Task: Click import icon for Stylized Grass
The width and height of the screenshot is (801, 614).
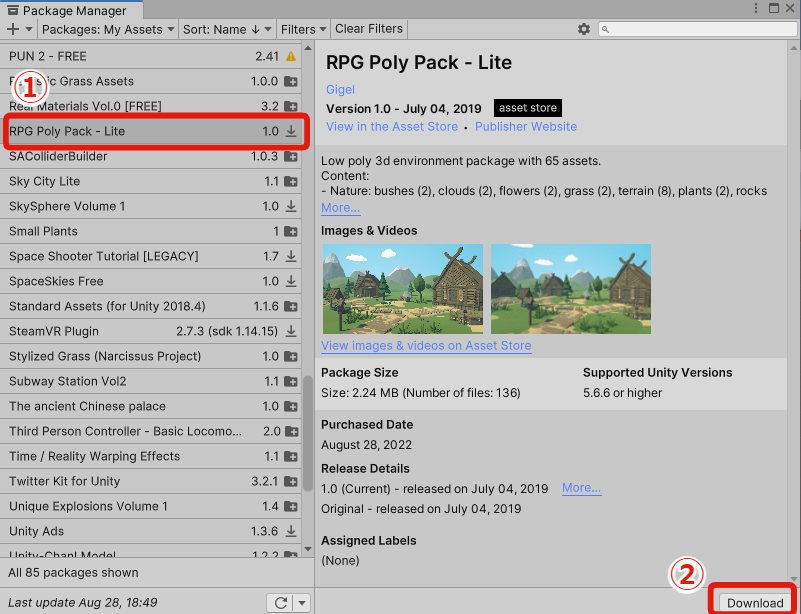Action: point(291,357)
